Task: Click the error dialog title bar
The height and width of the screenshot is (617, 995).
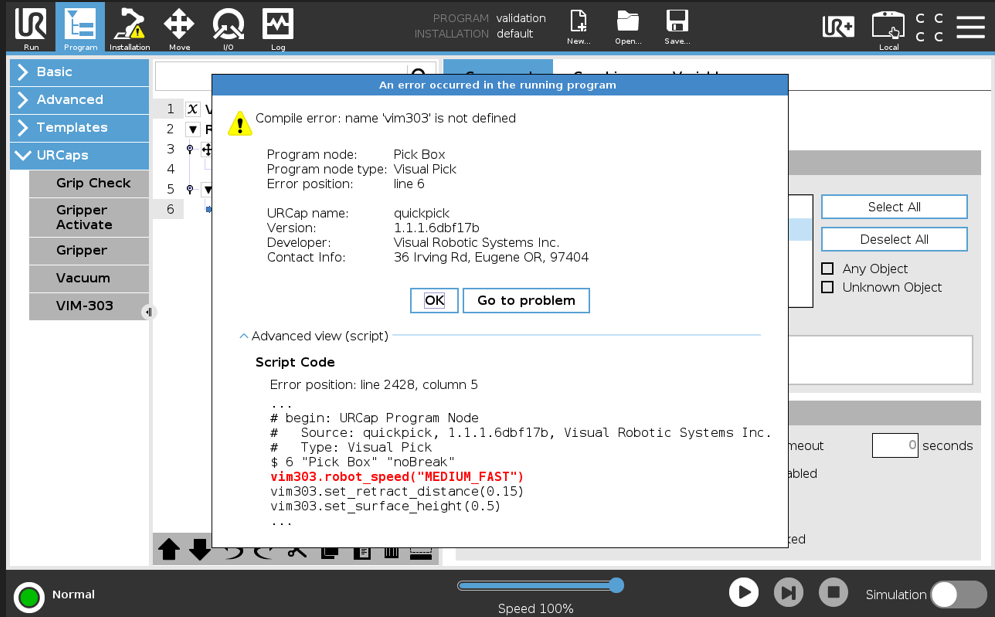Action: tap(500, 85)
